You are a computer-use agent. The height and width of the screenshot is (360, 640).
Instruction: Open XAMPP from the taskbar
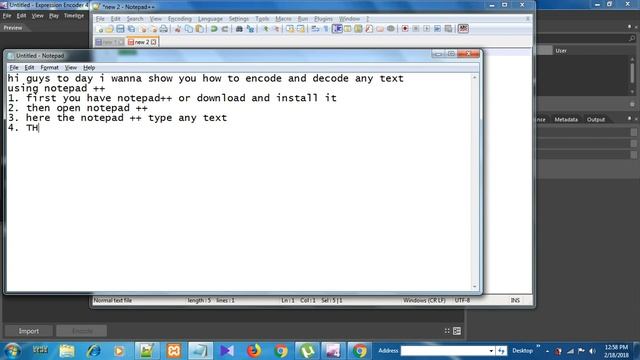pos(173,351)
